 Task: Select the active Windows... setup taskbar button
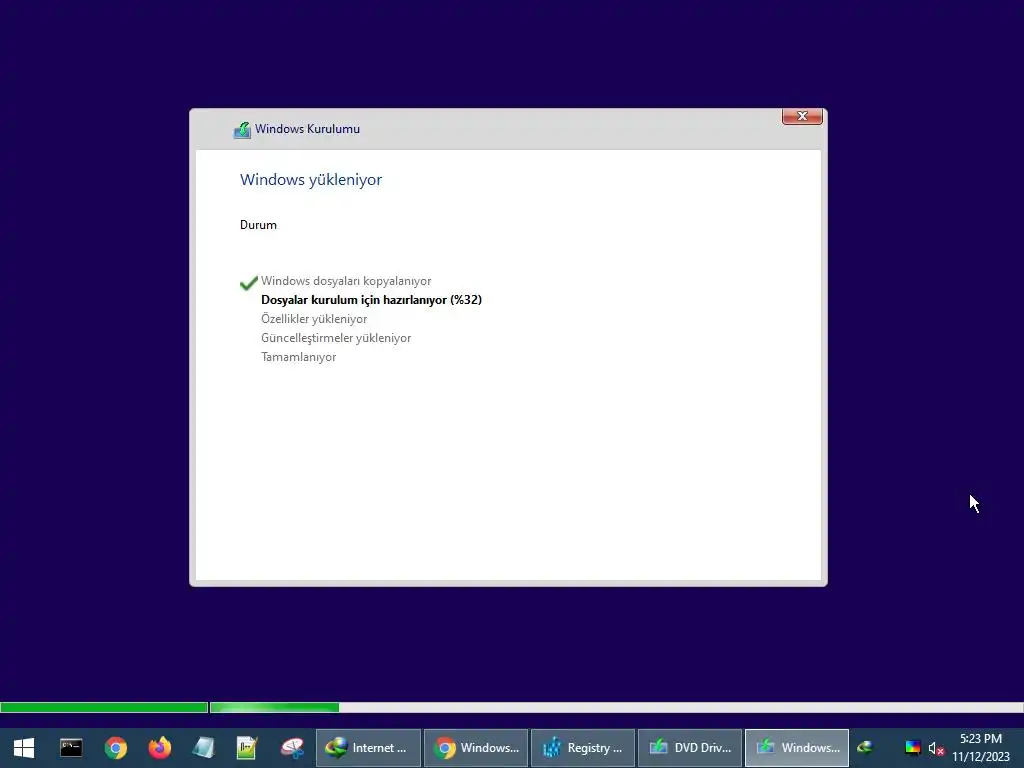click(797, 748)
